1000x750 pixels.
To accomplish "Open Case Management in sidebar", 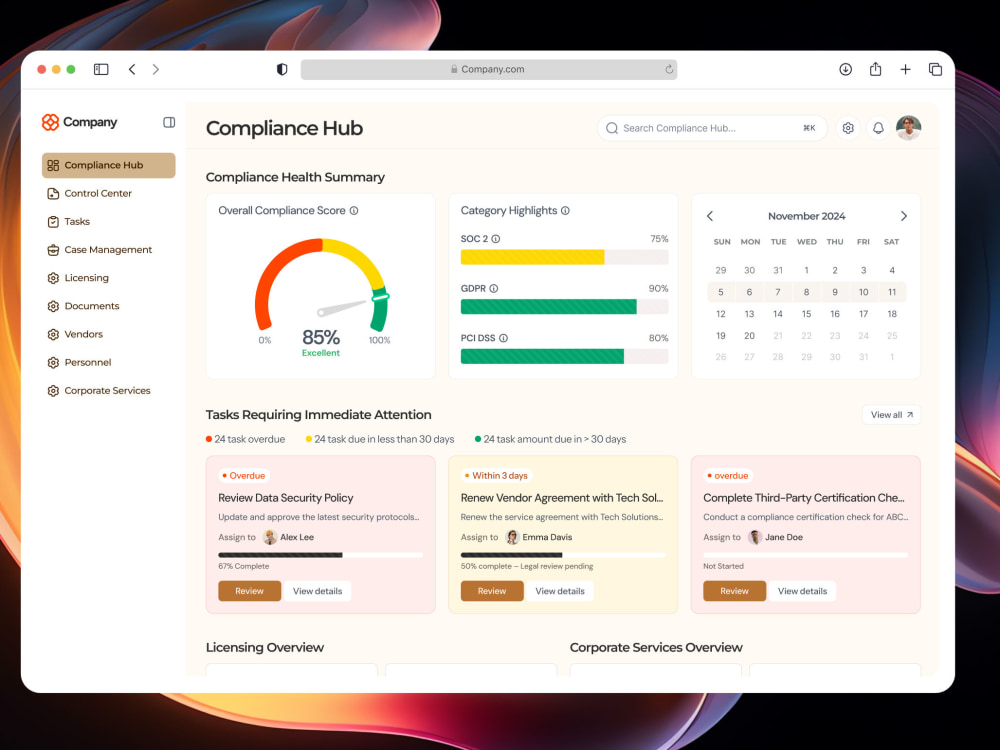I will pyautogui.click(x=108, y=249).
